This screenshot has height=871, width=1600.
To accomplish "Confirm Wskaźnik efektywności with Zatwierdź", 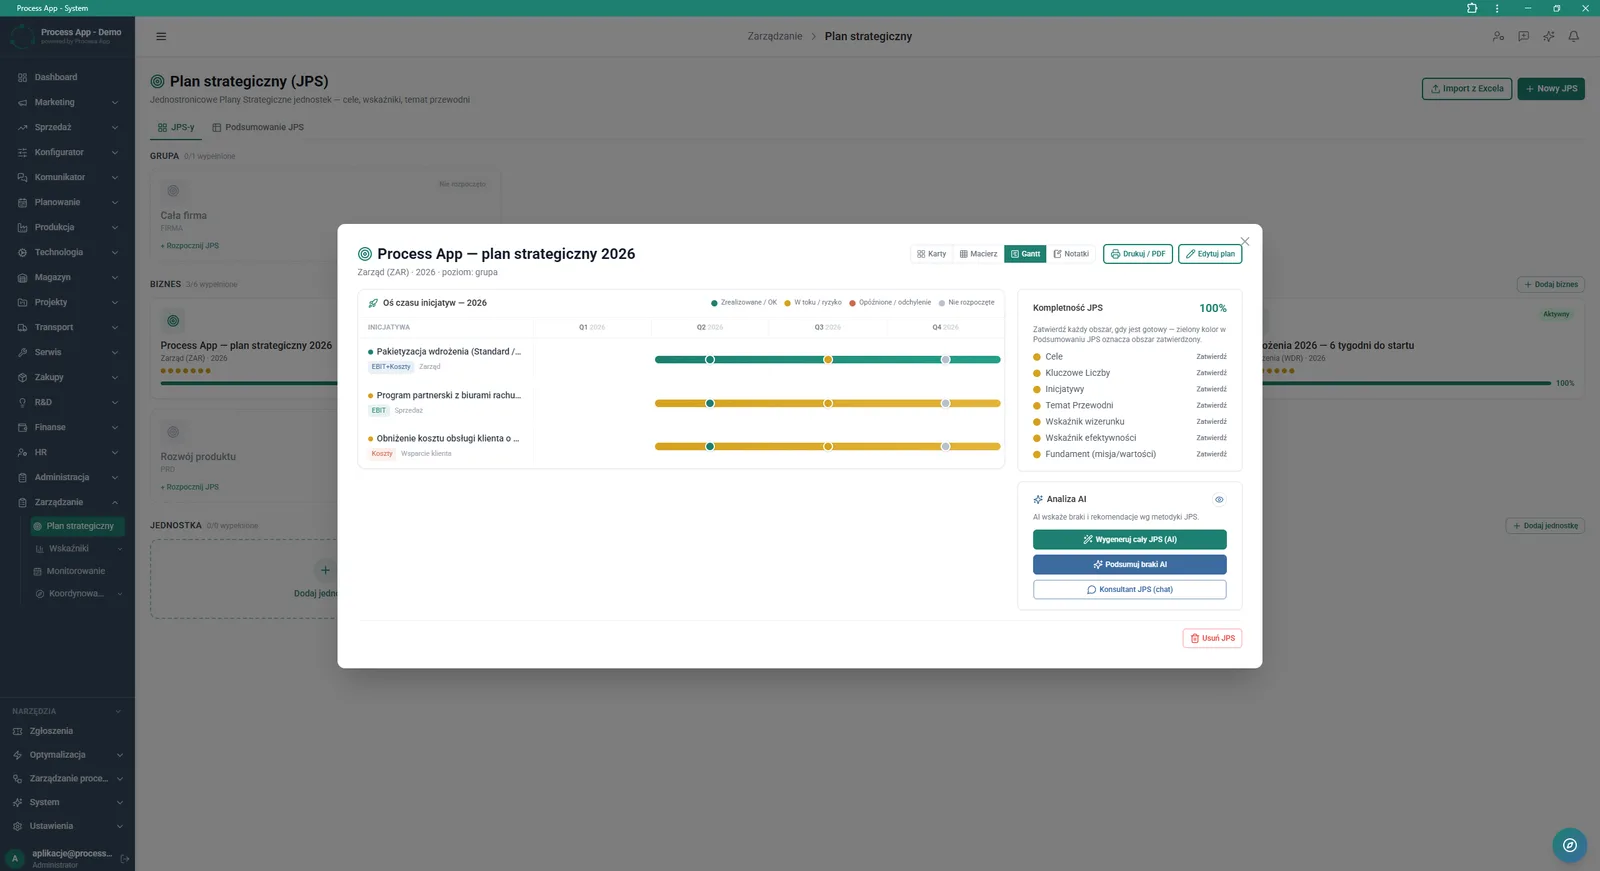I will click(1211, 438).
